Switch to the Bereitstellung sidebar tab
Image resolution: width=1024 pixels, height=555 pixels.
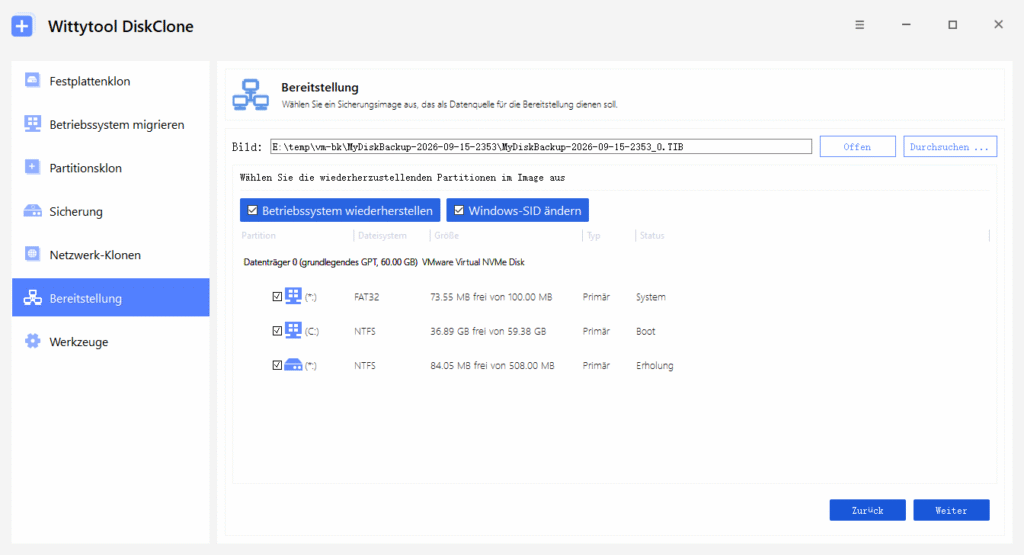110,298
